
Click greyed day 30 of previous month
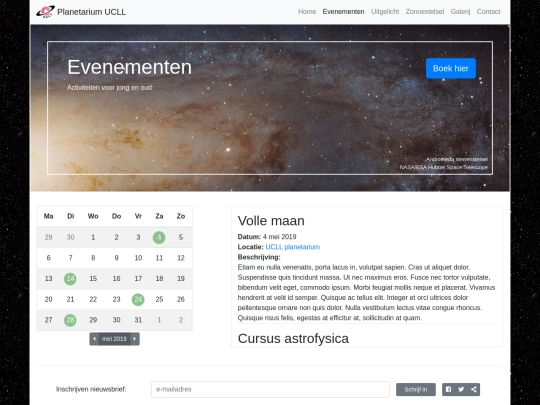tap(70, 237)
